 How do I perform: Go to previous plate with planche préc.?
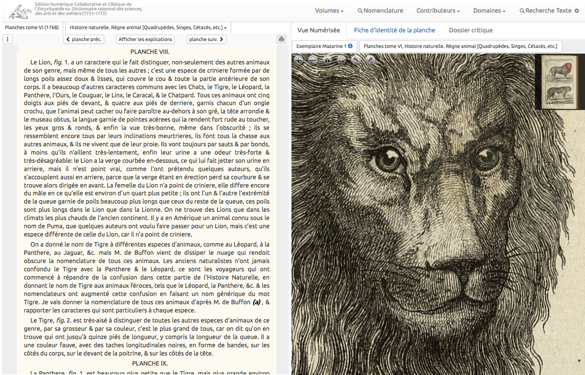(x=84, y=39)
